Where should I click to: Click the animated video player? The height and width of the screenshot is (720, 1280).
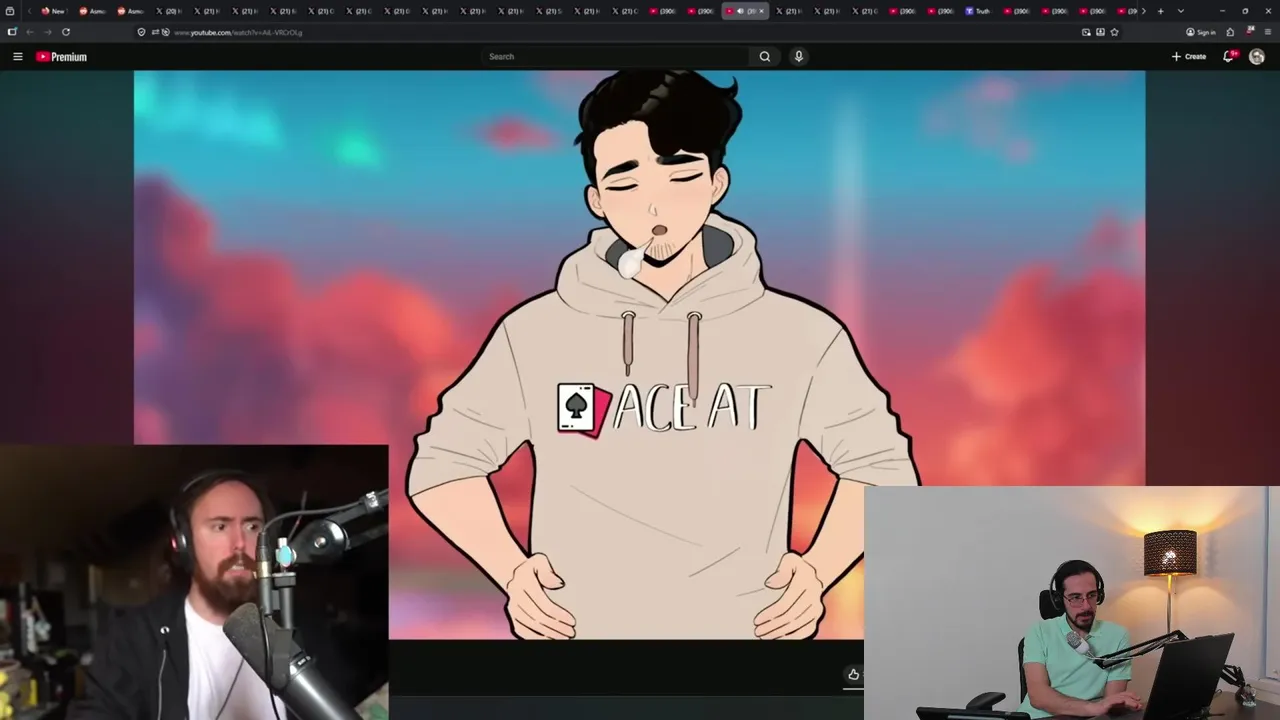[x=640, y=355]
